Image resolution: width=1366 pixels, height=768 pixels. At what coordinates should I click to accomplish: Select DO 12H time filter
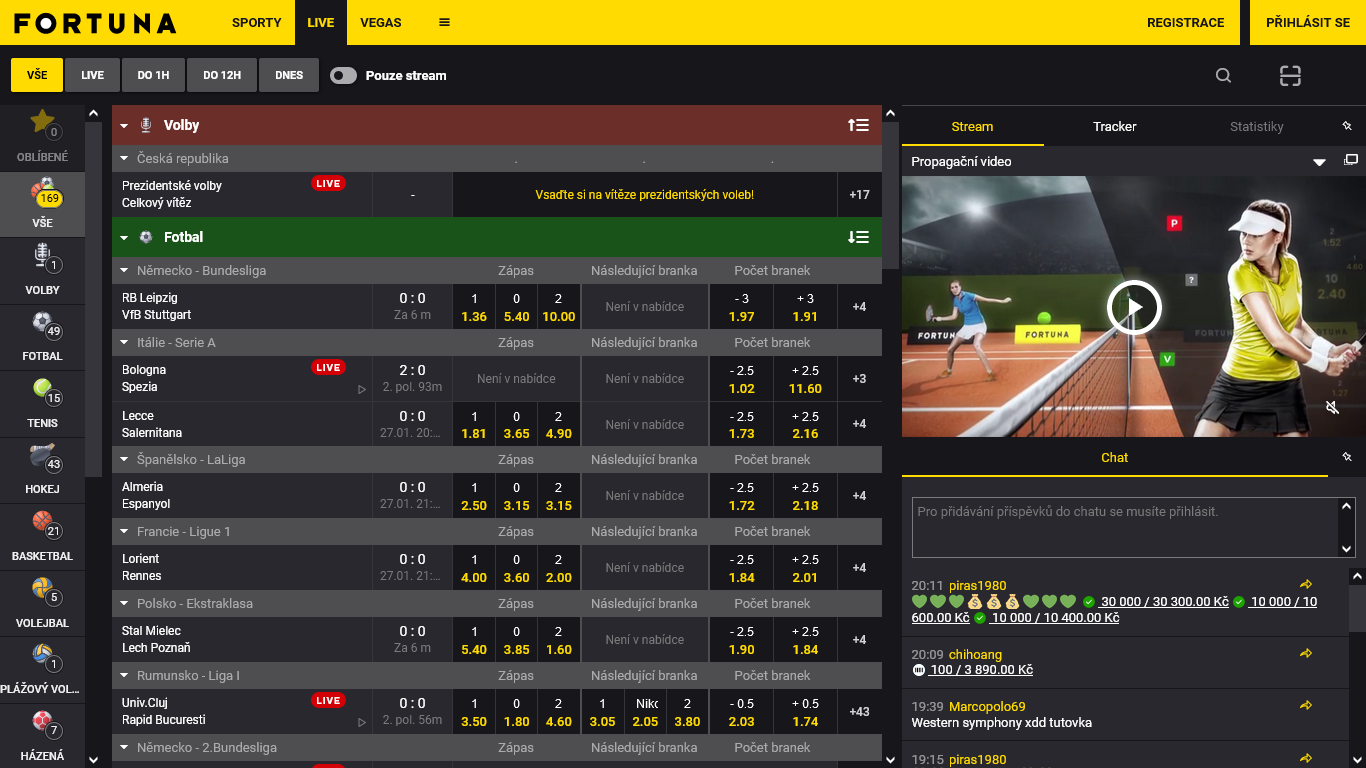pyautogui.click(x=222, y=75)
